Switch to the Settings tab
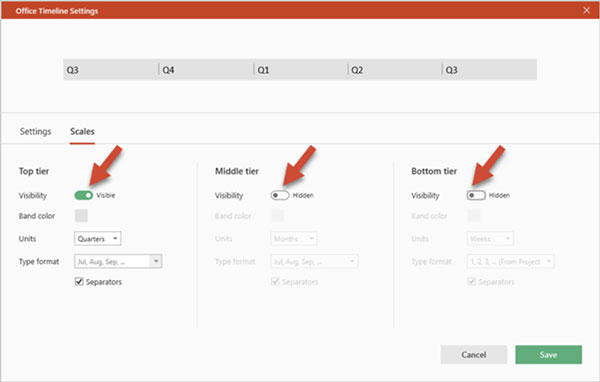 (x=35, y=131)
